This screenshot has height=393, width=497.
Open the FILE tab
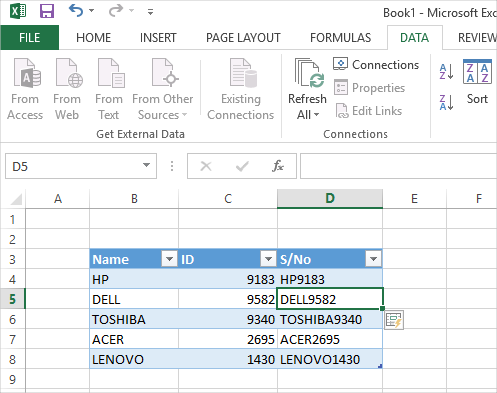pos(30,38)
